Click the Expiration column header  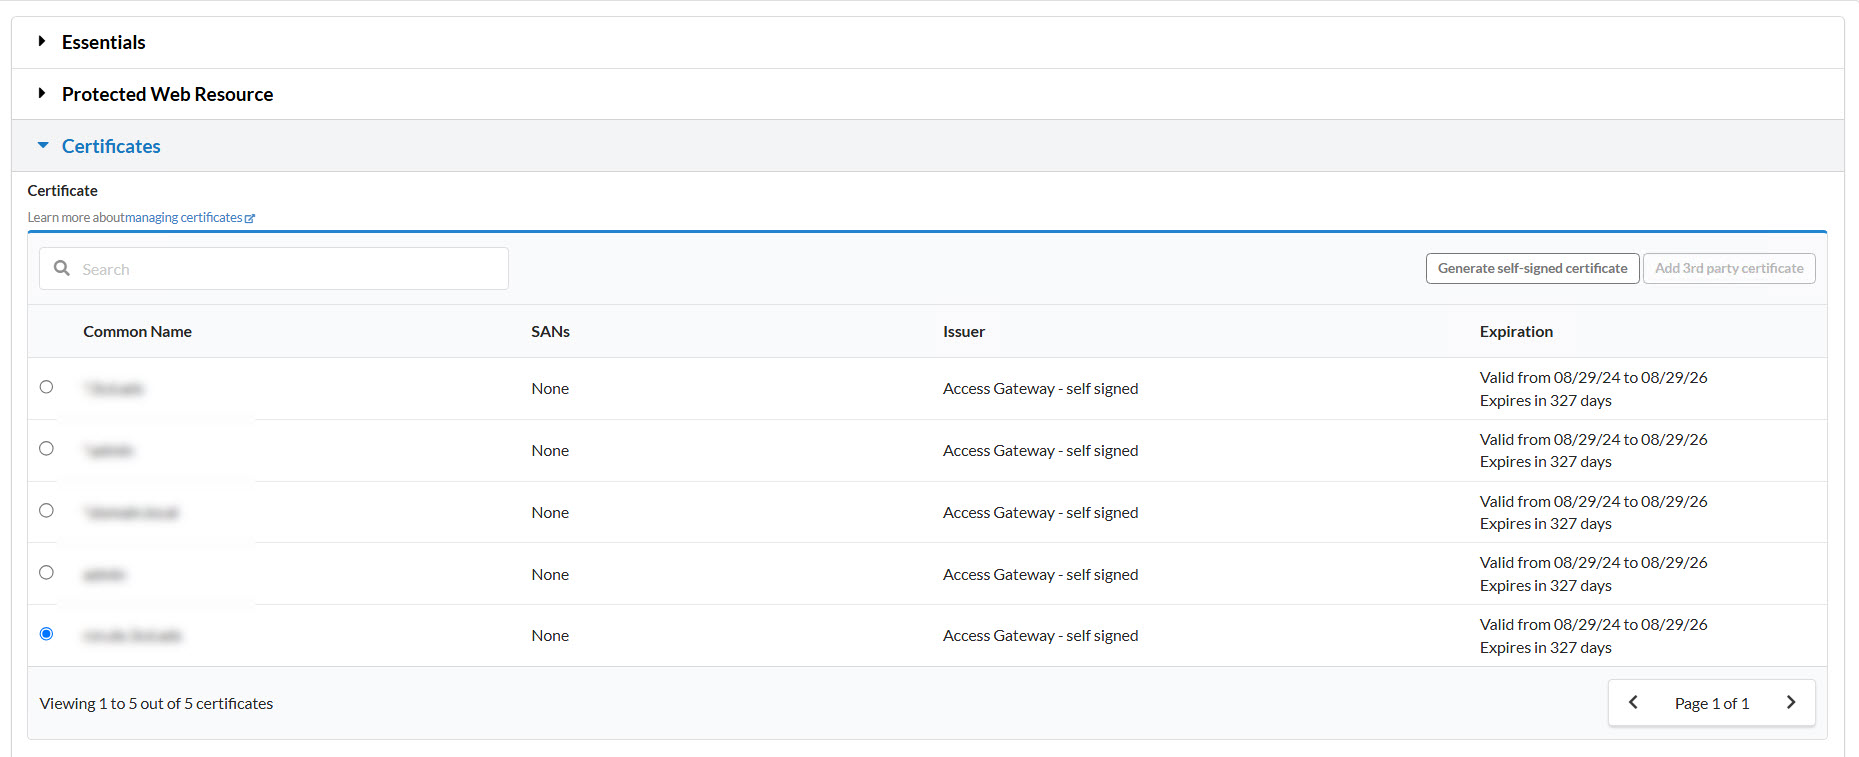click(1516, 331)
